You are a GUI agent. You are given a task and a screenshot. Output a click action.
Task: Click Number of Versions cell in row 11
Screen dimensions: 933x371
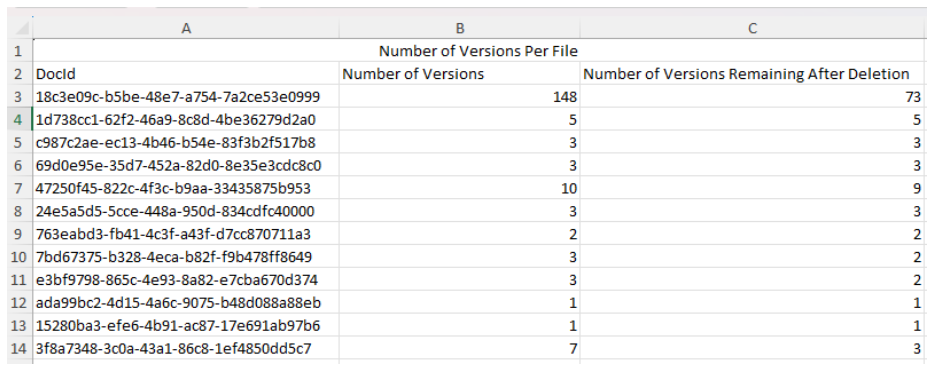tap(459, 280)
